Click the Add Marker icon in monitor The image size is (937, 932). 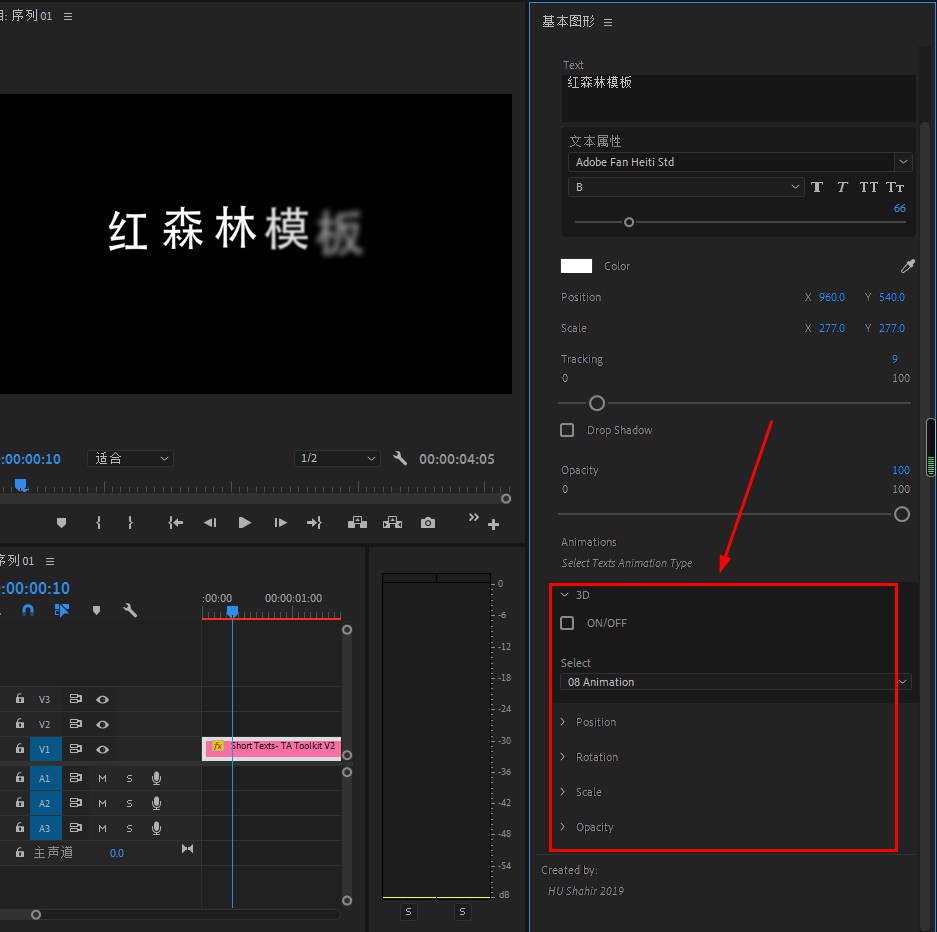coord(61,523)
